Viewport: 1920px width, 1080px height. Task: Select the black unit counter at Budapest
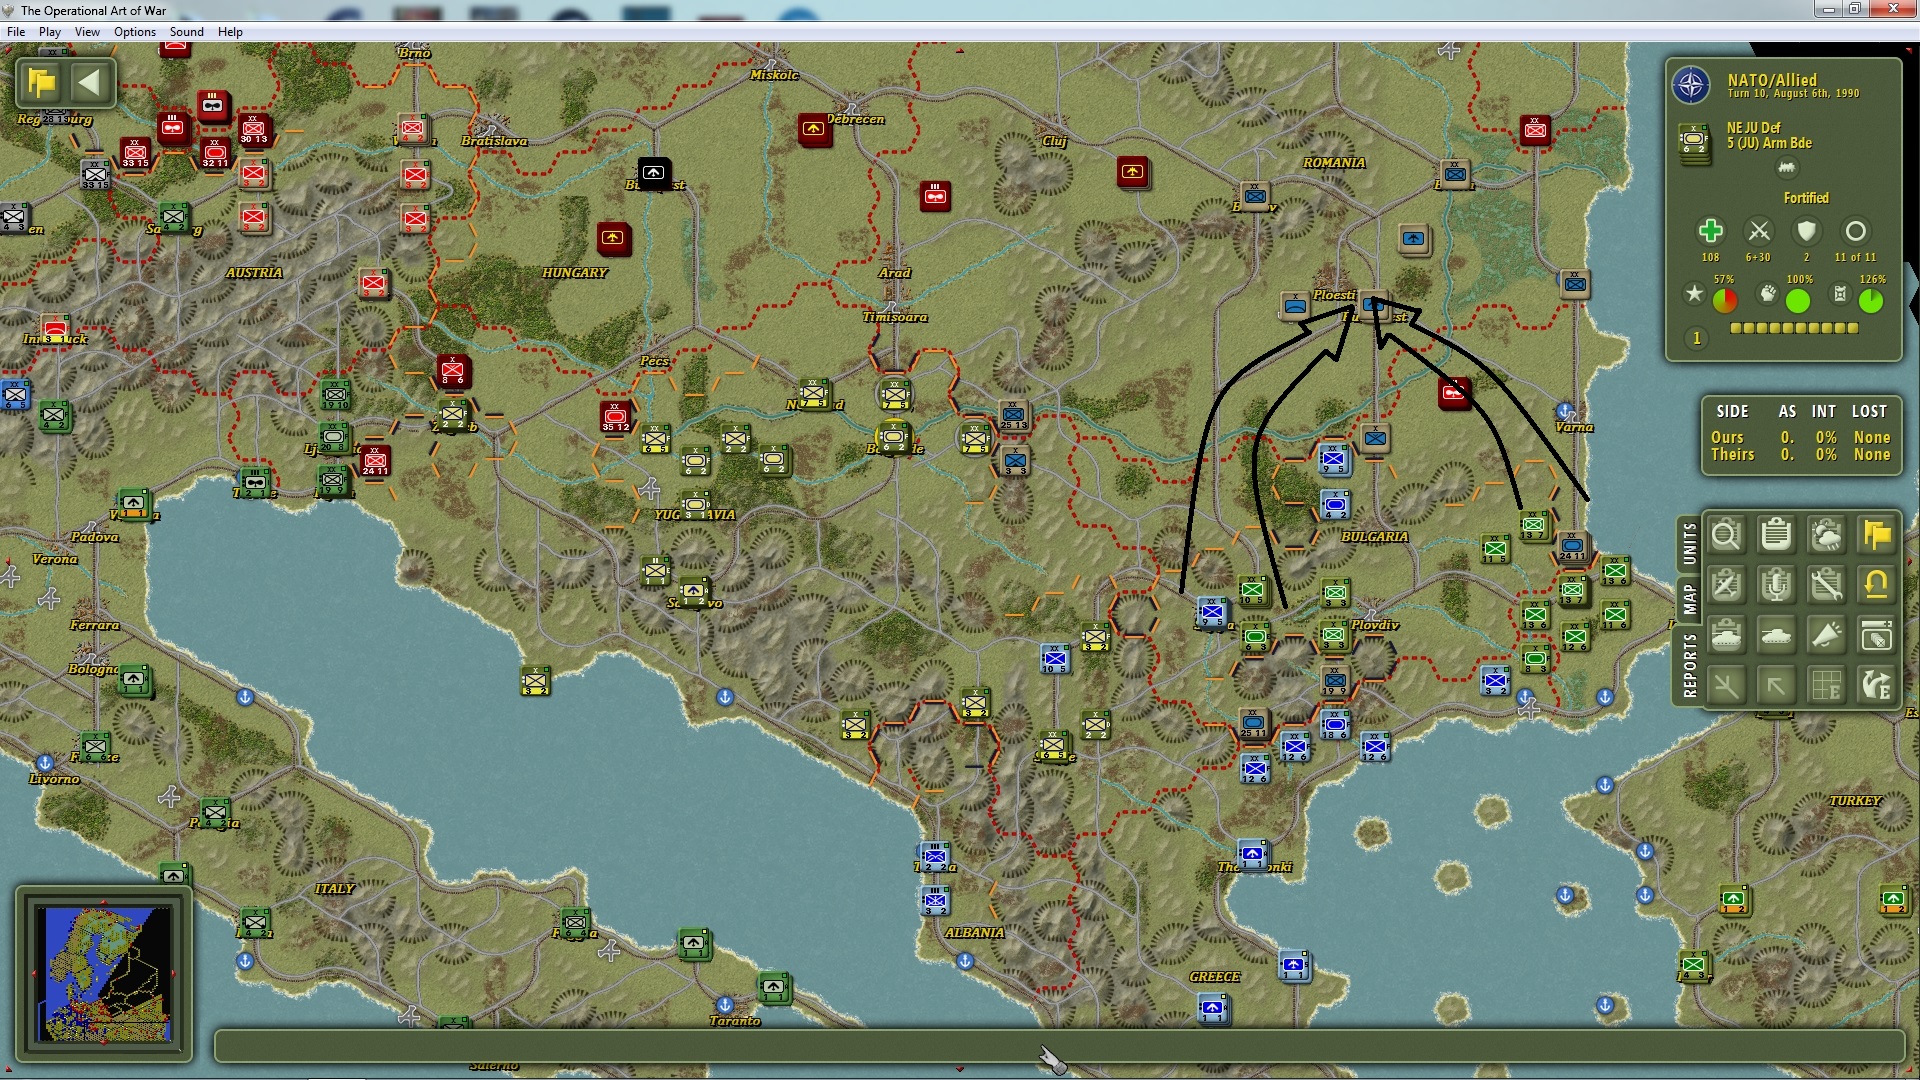point(653,173)
